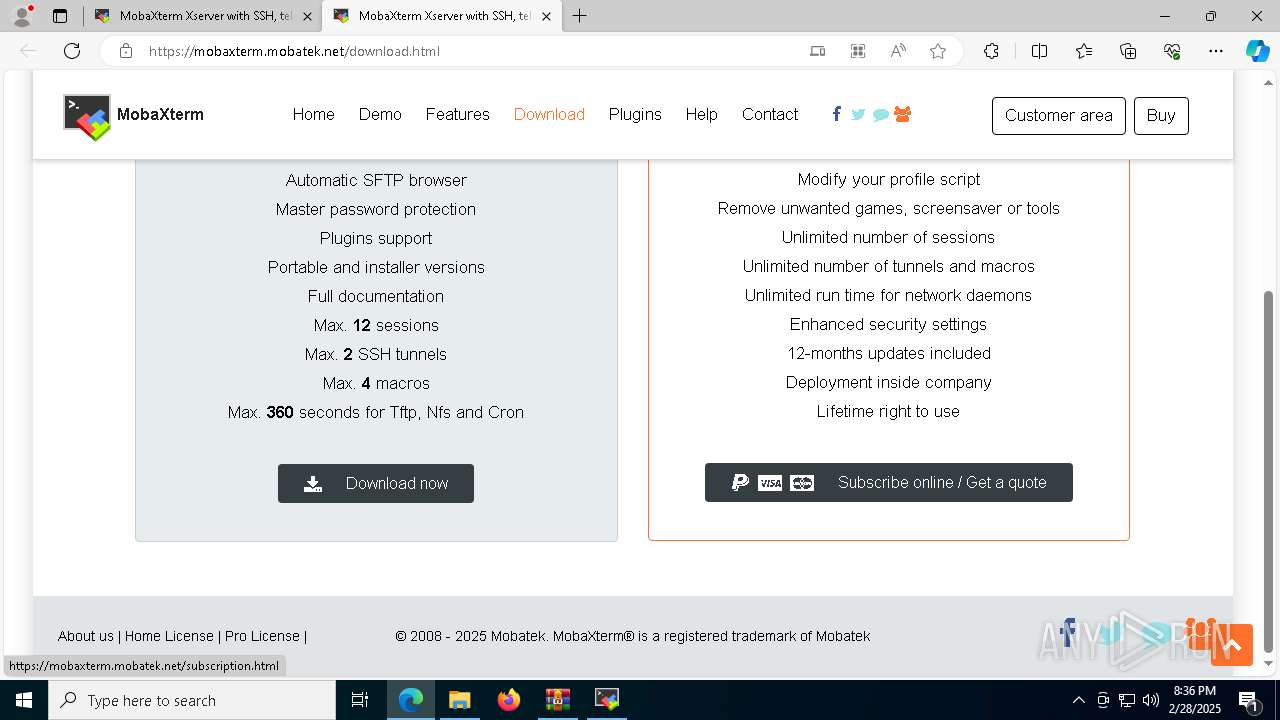
Task: Open volume control in system tray
Action: tap(1151, 700)
